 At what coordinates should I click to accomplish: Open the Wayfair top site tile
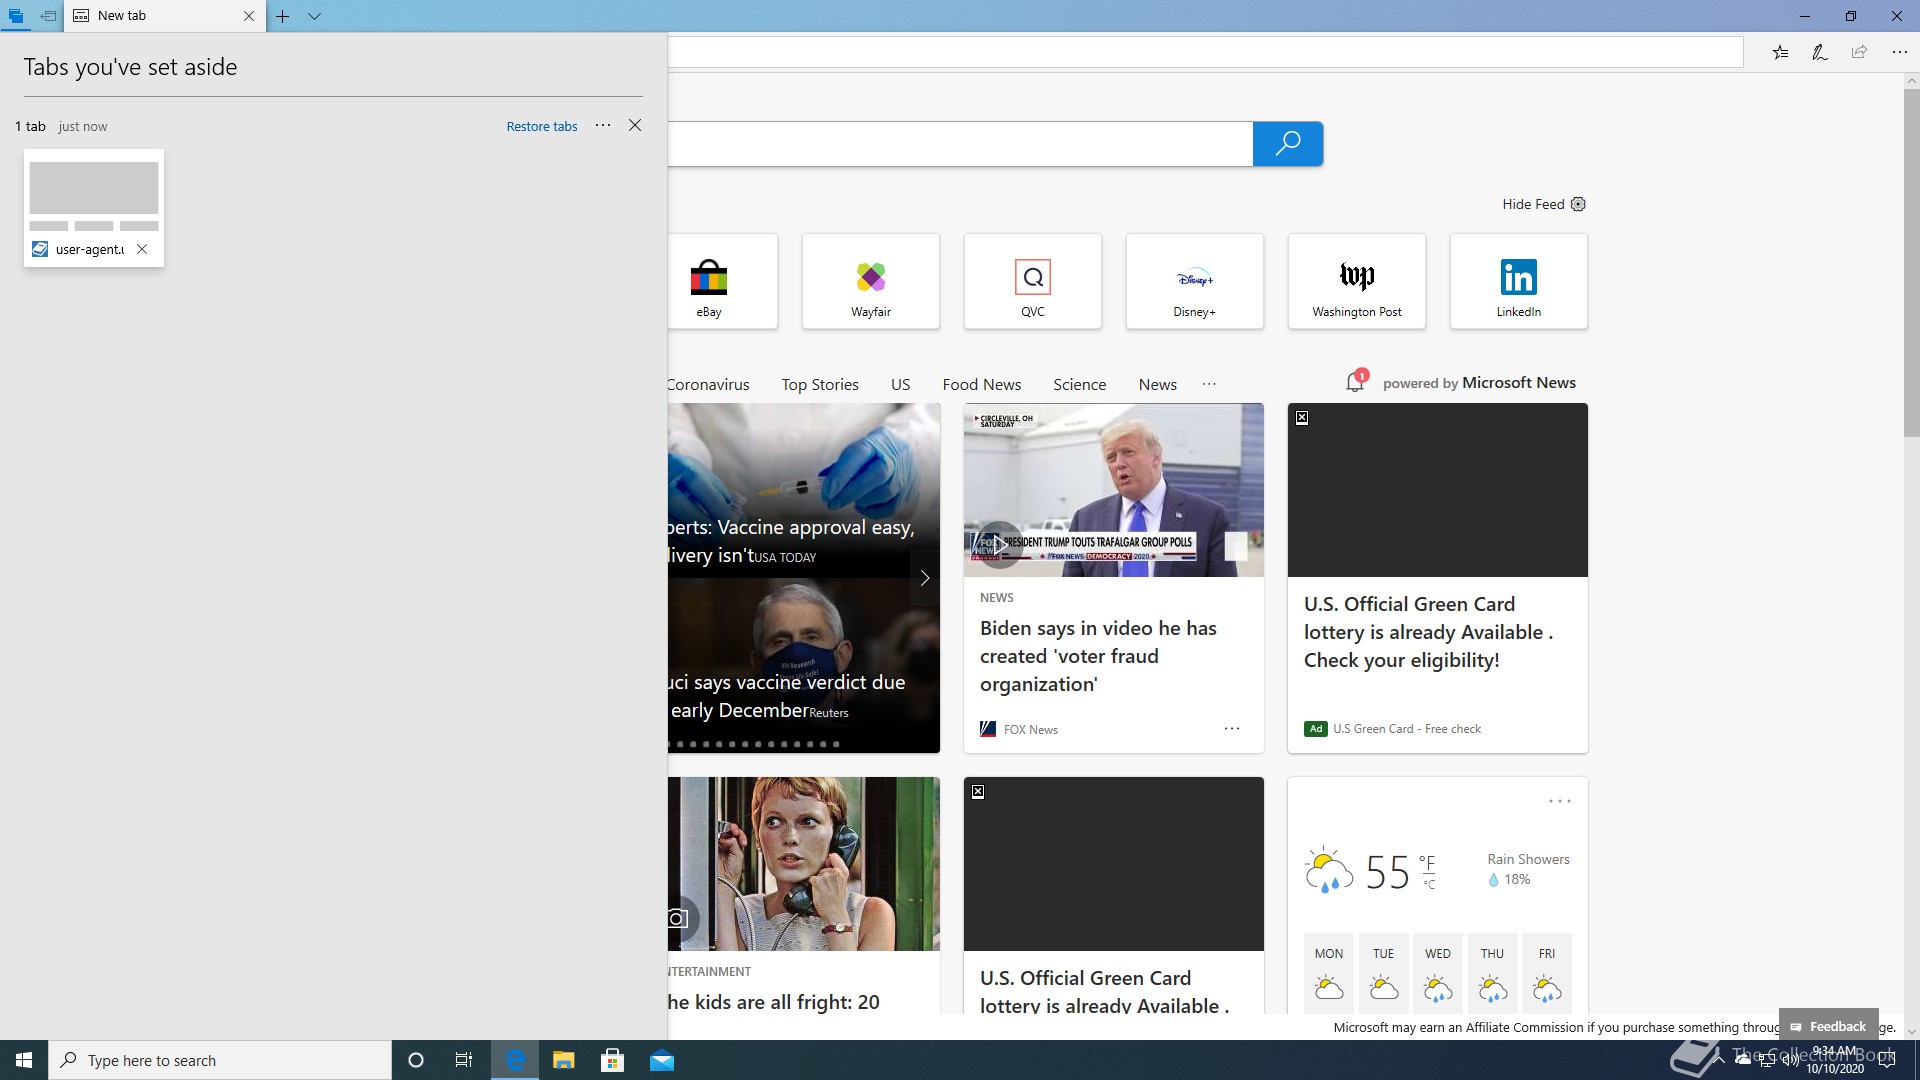pyautogui.click(x=871, y=281)
